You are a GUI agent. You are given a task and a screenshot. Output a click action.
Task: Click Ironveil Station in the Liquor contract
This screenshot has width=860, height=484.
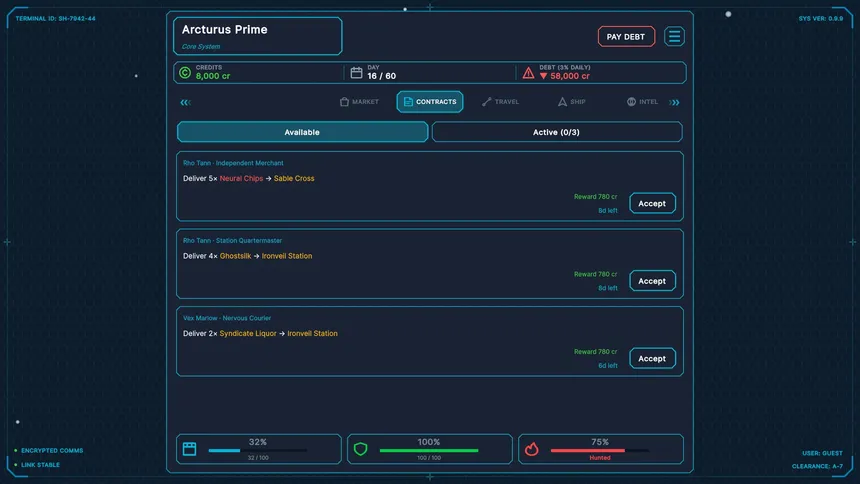pyautogui.click(x=313, y=333)
